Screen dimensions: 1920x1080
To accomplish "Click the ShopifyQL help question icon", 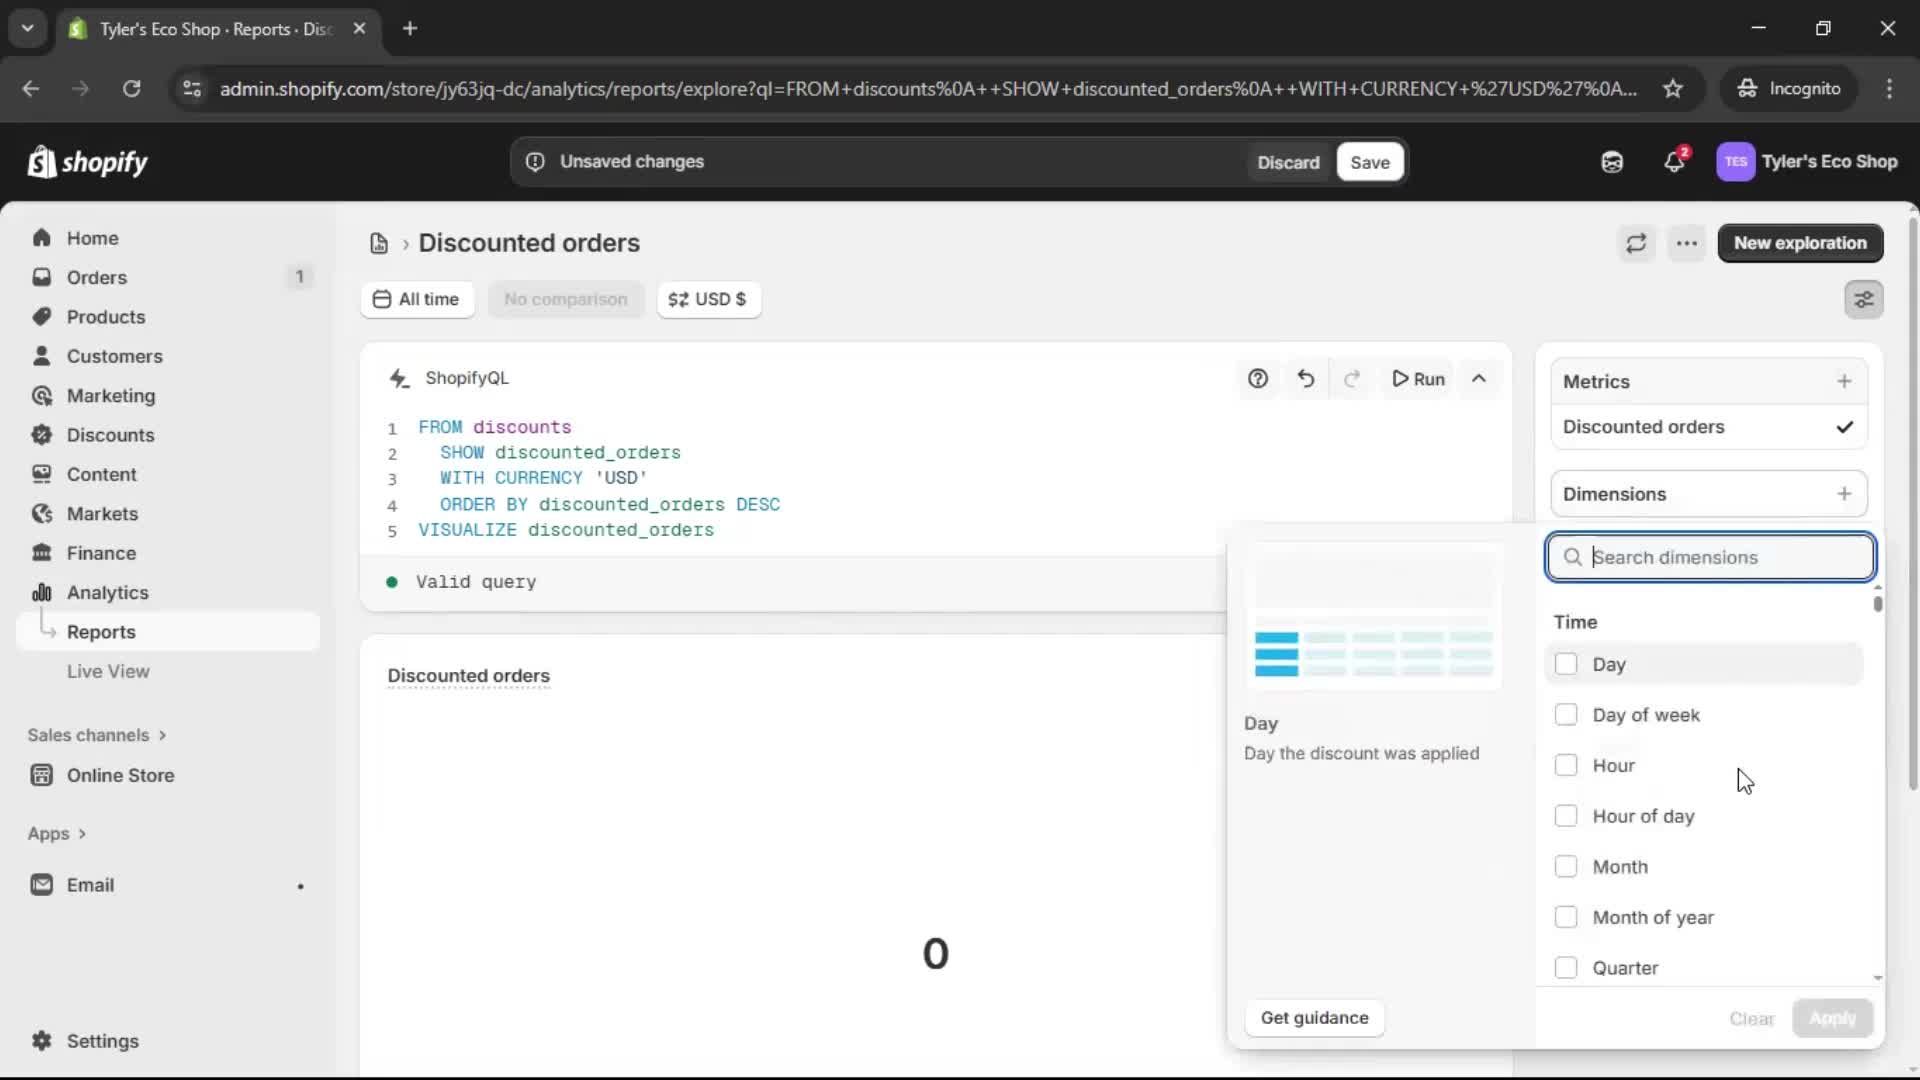I will 1258,379.
